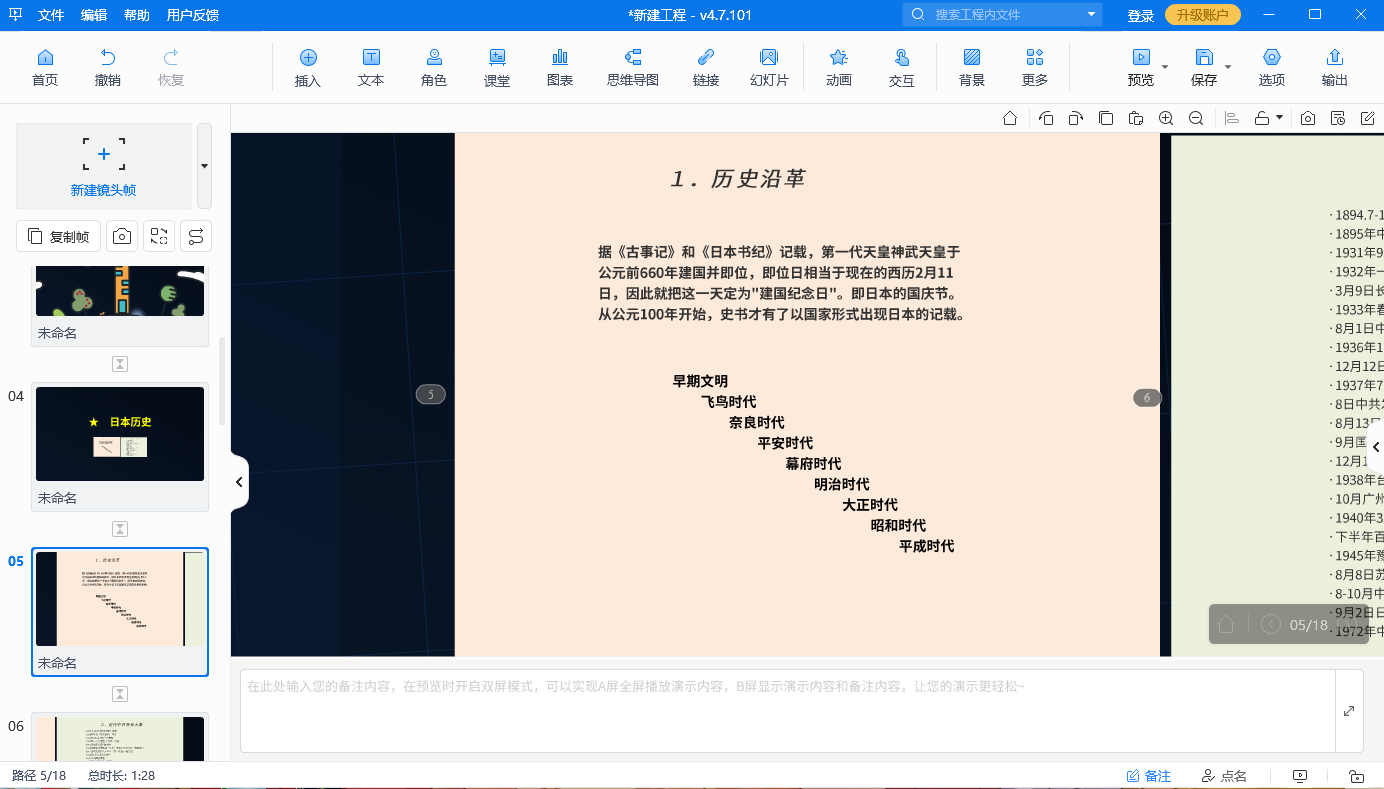The width and height of the screenshot is (1384, 789).
Task: Click the paste icon in canvas toolbar
Action: 1136,118
